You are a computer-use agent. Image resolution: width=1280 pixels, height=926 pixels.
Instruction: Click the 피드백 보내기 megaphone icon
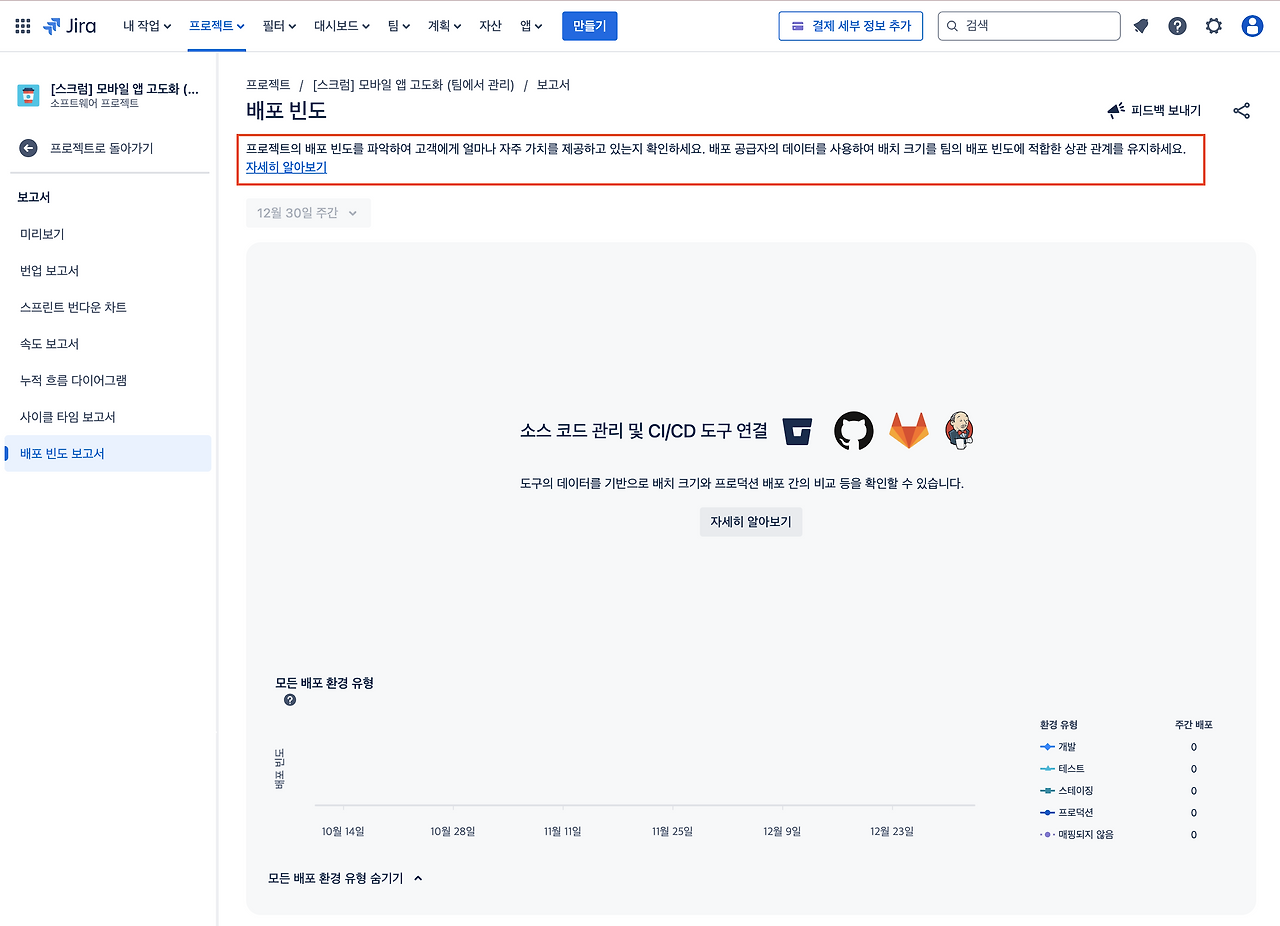1117,111
